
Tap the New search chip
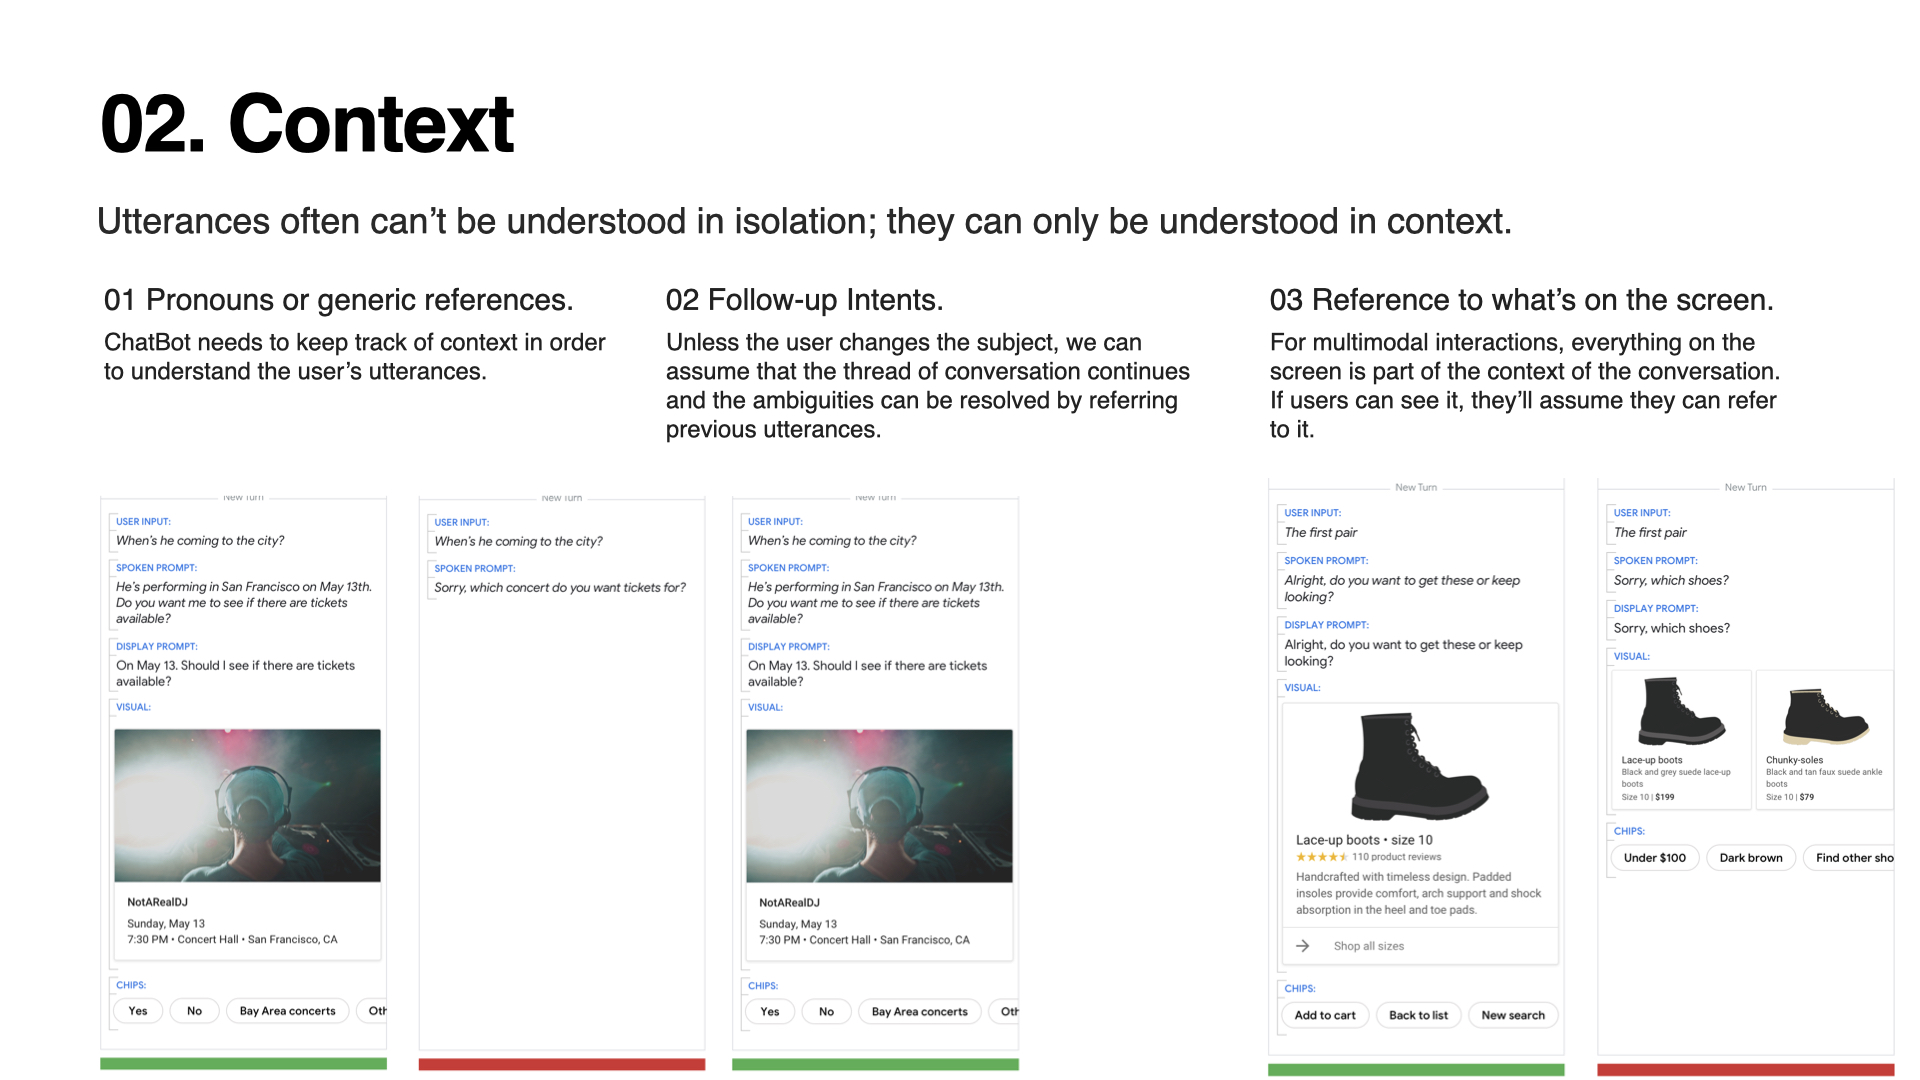(1512, 1015)
